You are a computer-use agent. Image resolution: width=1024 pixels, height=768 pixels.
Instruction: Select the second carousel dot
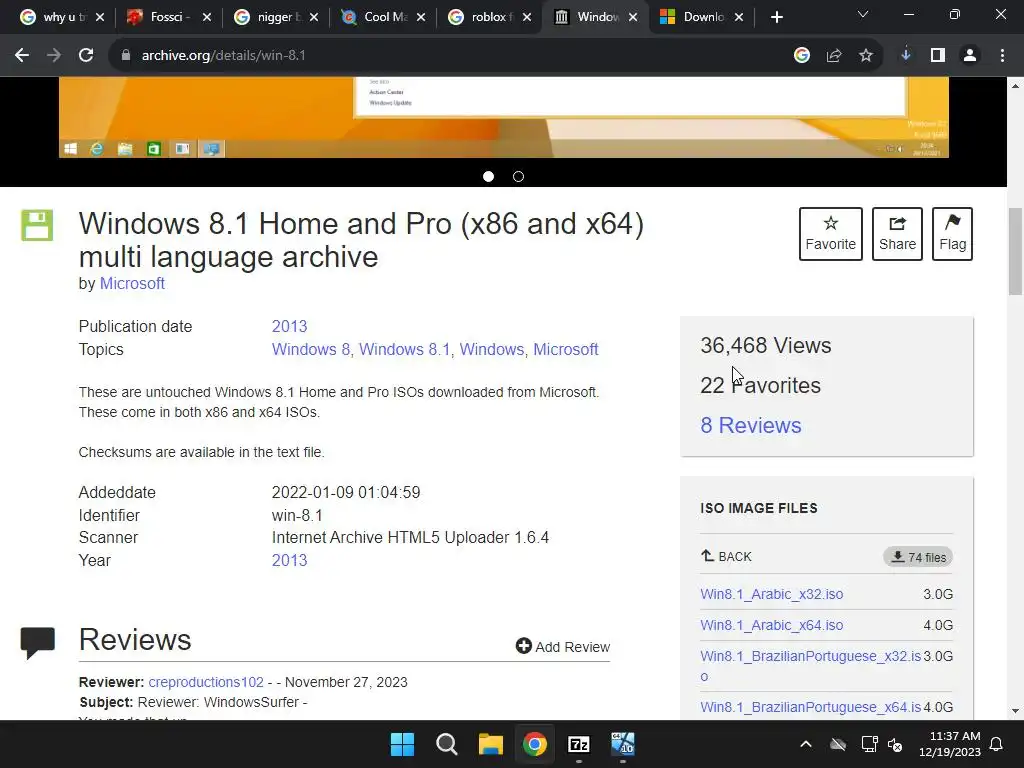tap(519, 176)
